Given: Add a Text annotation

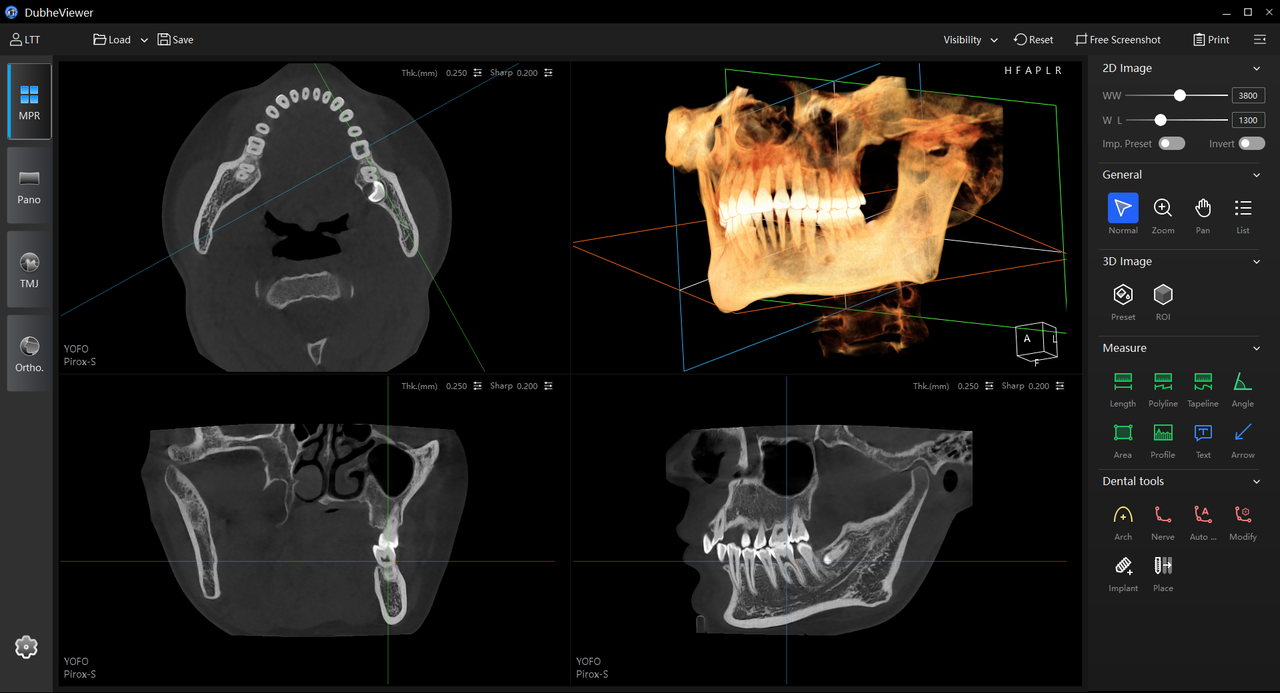Looking at the screenshot, I should click(x=1203, y=432).
